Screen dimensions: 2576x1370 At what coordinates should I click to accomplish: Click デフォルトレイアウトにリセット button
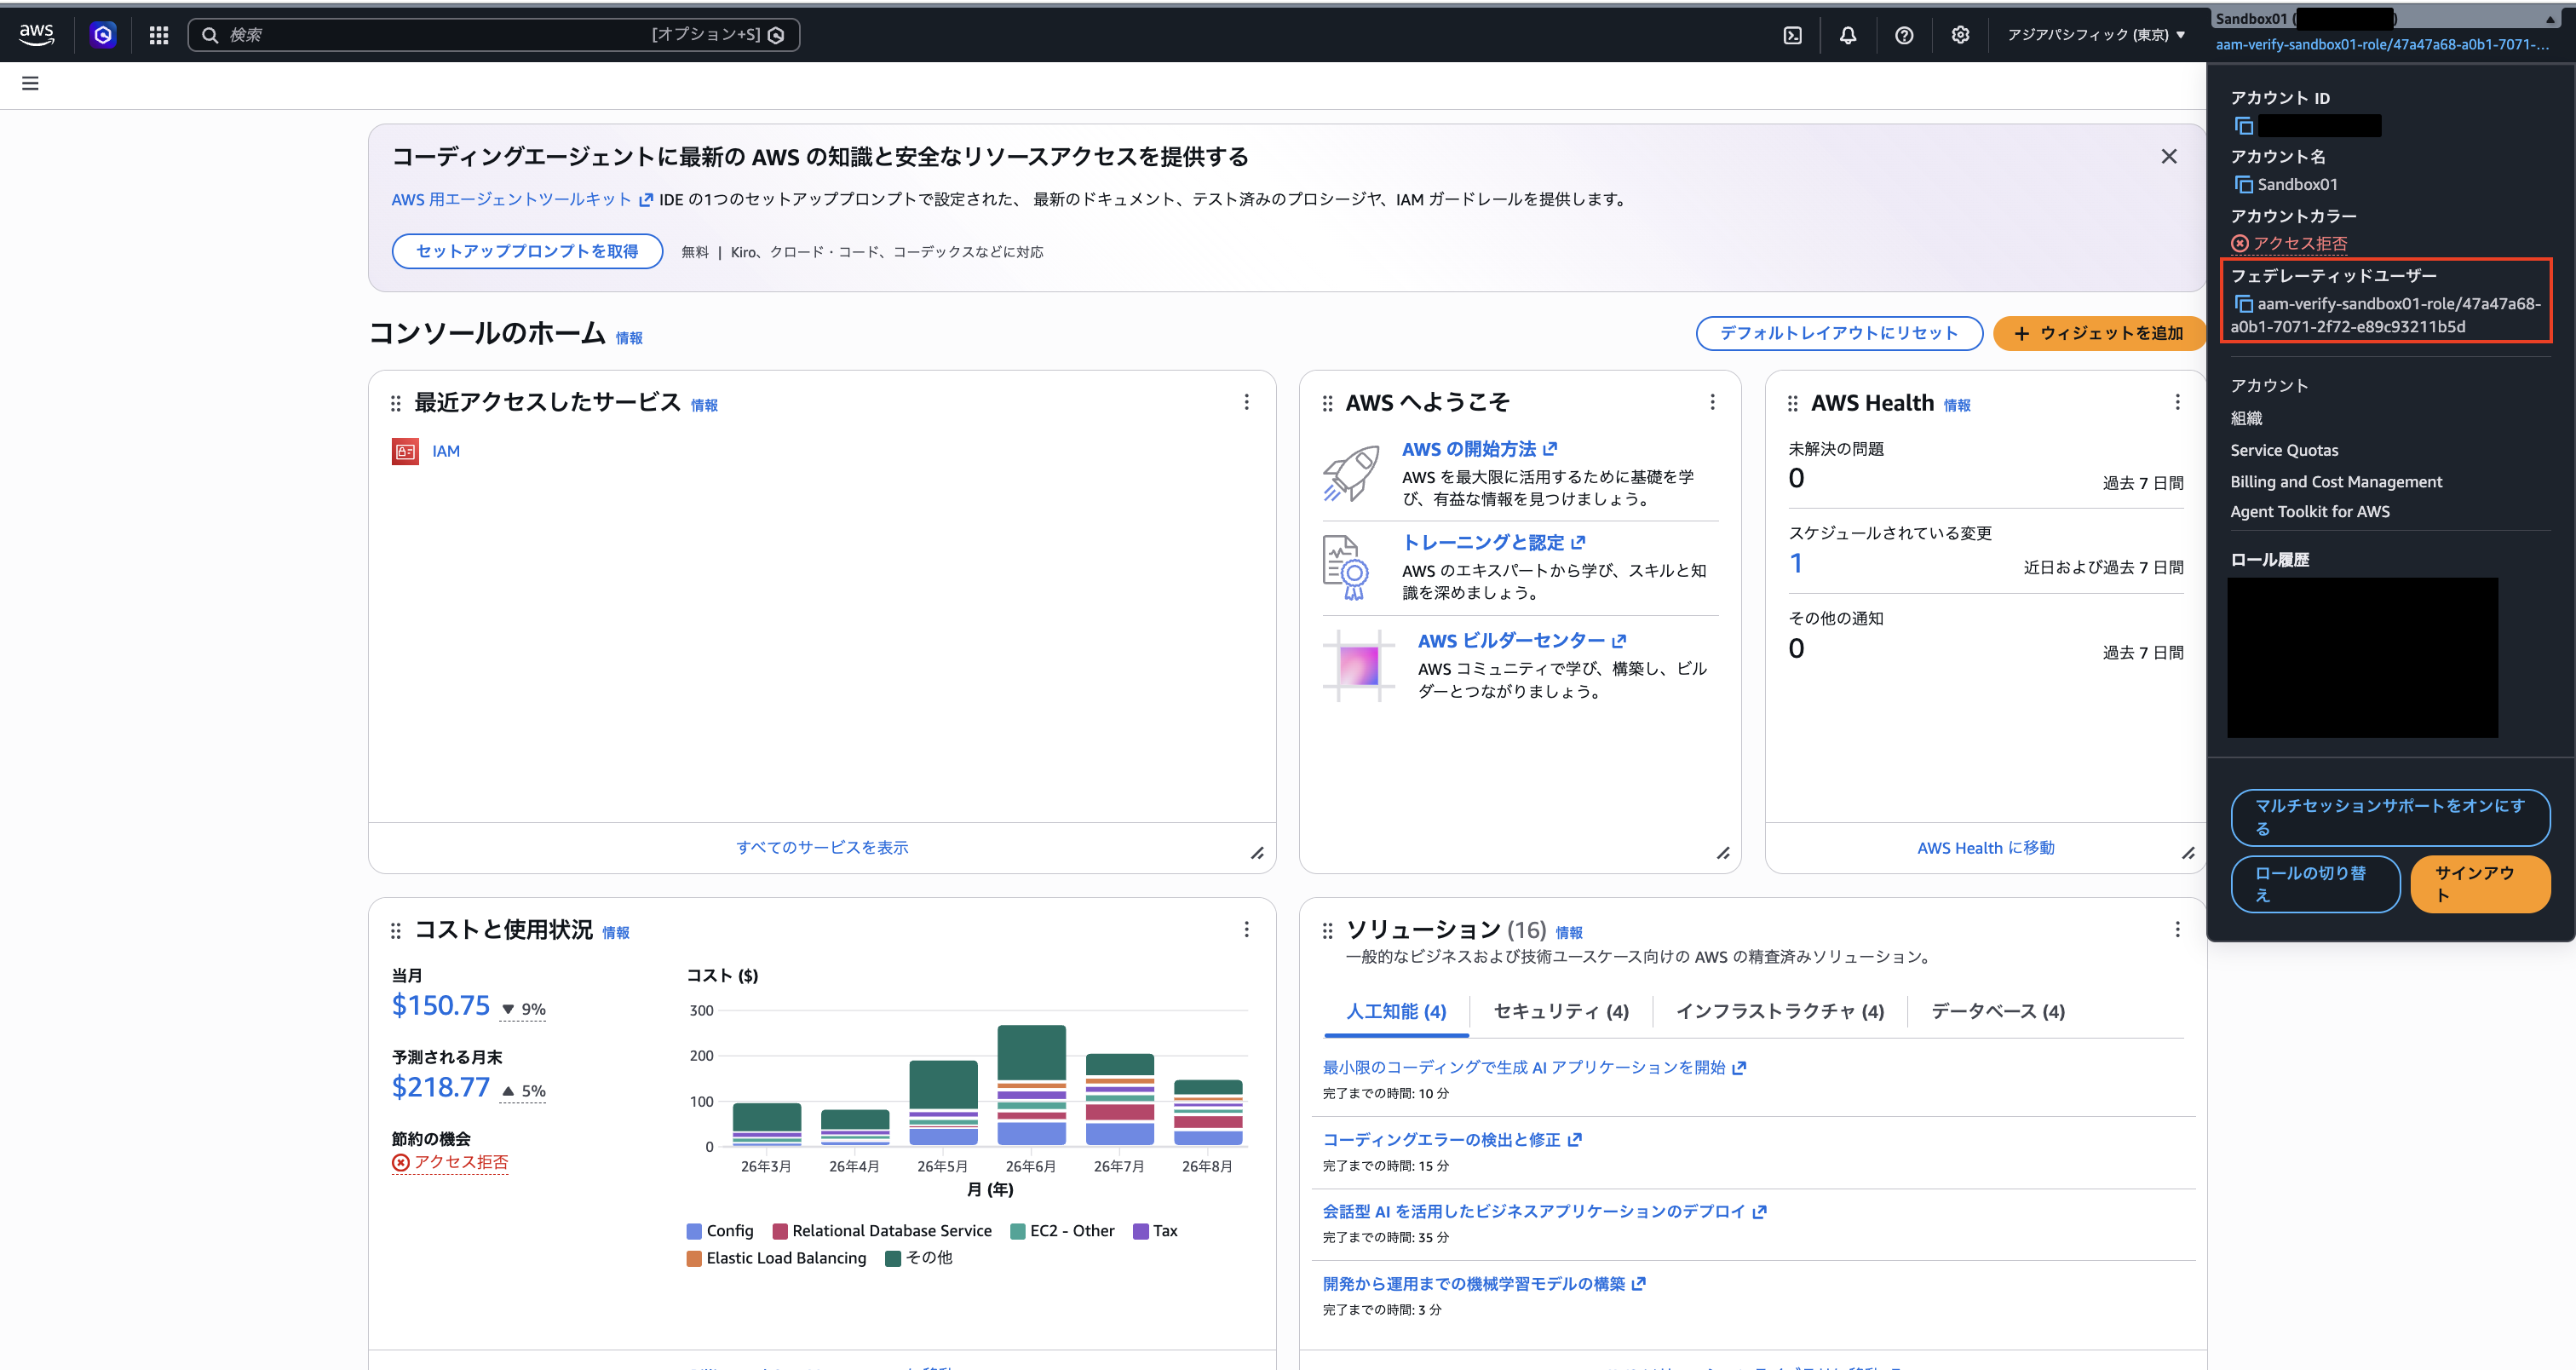click(x=1839, y=333)
